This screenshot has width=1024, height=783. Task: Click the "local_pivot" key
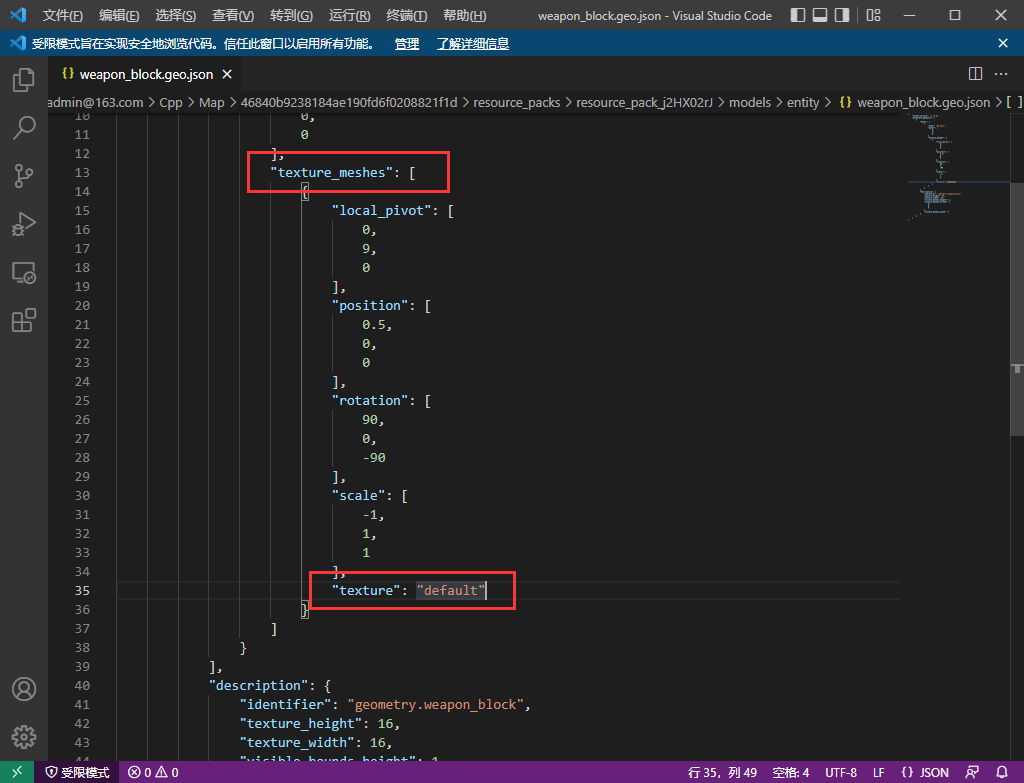381,210
